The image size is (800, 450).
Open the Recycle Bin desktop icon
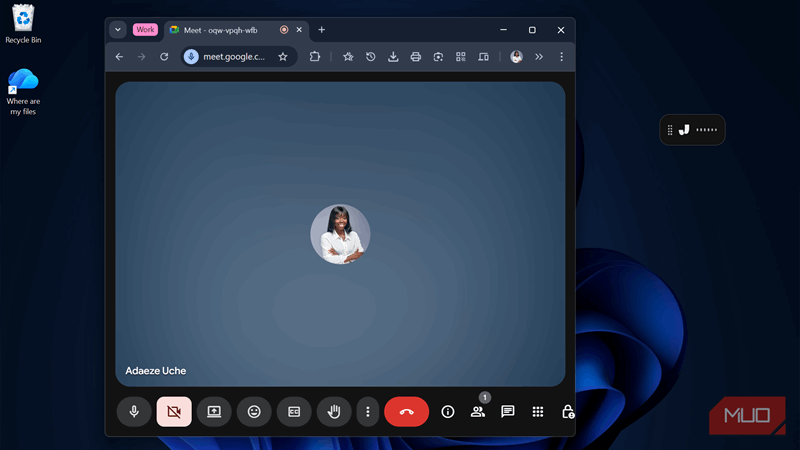(x=23, y=24)
